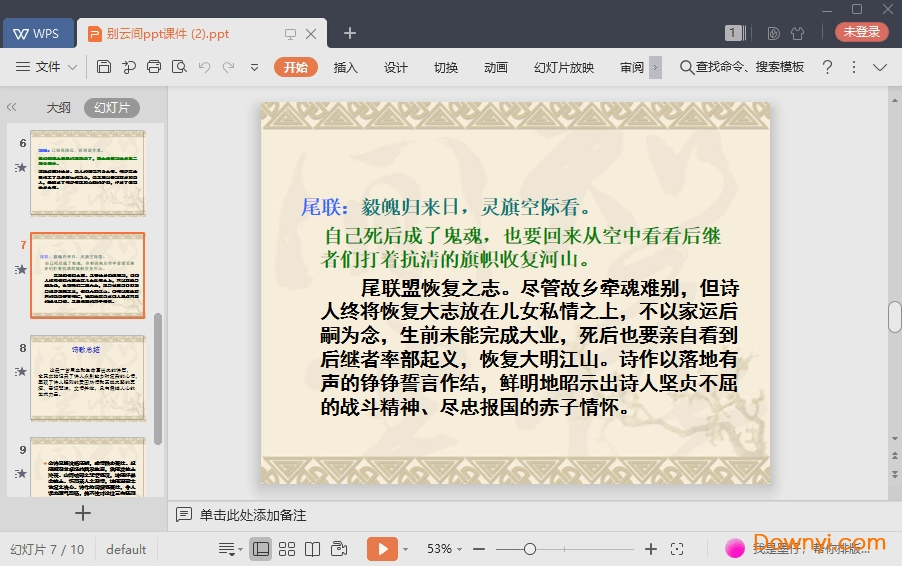Open the 53% zoom level dropdown

coord(445,549)
